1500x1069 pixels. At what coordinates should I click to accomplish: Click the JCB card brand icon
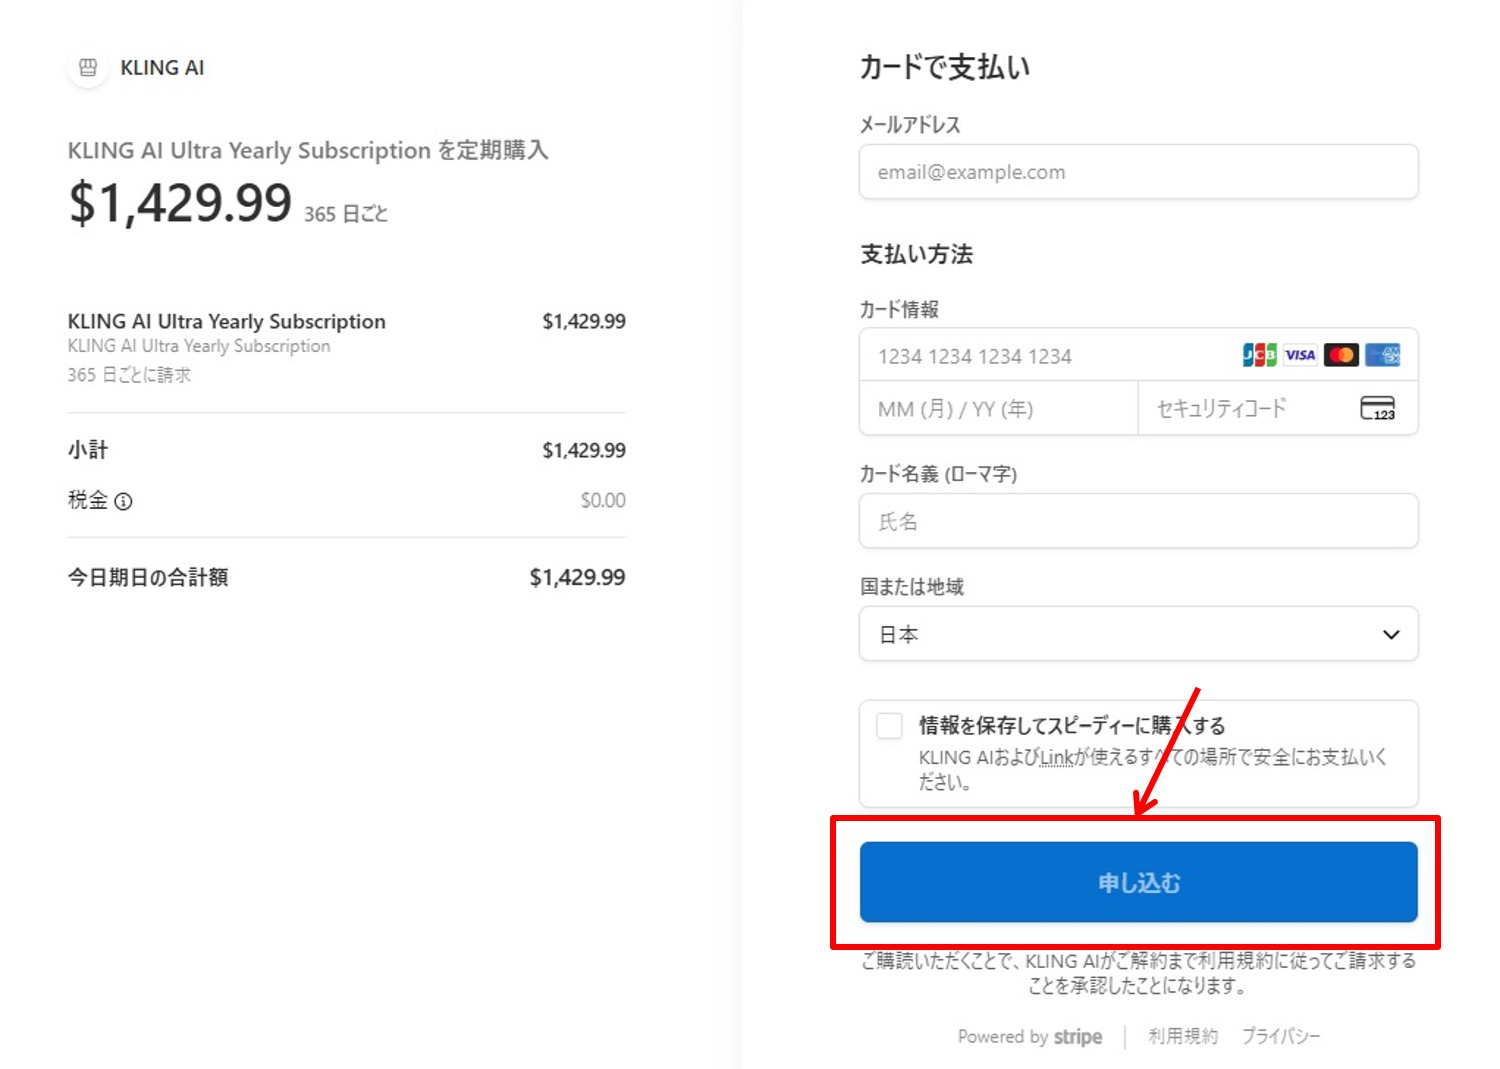click(x=1259, y=355)
